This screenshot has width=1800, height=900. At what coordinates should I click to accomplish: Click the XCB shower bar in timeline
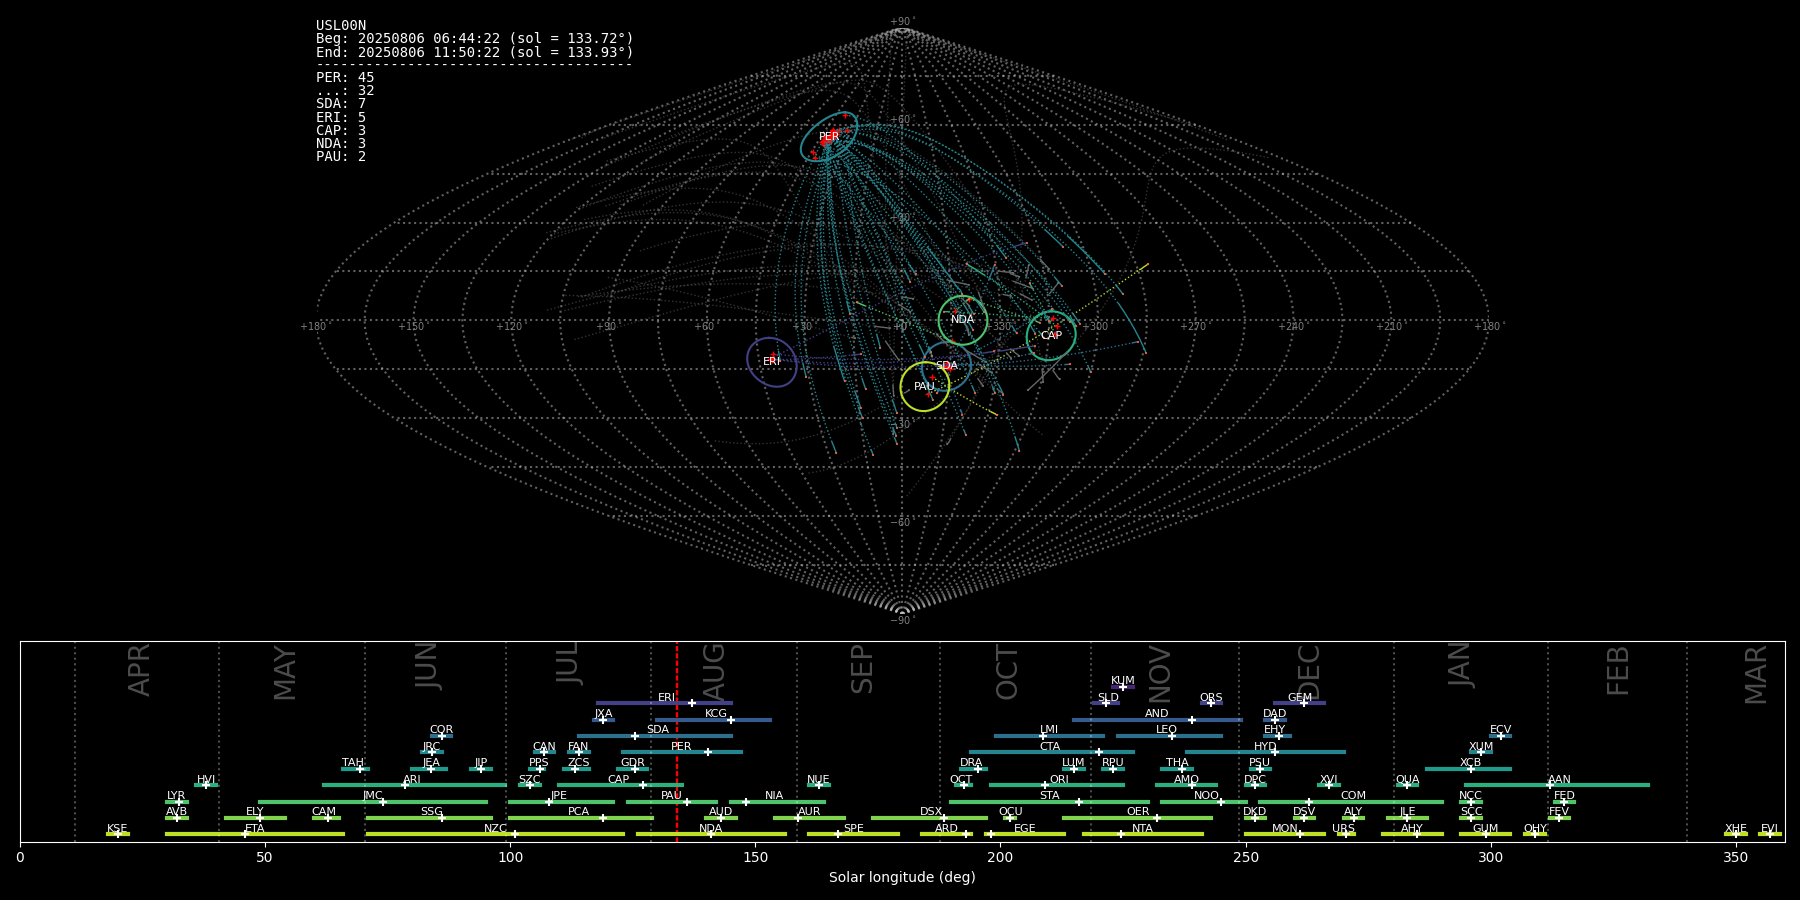[1468, 769]
